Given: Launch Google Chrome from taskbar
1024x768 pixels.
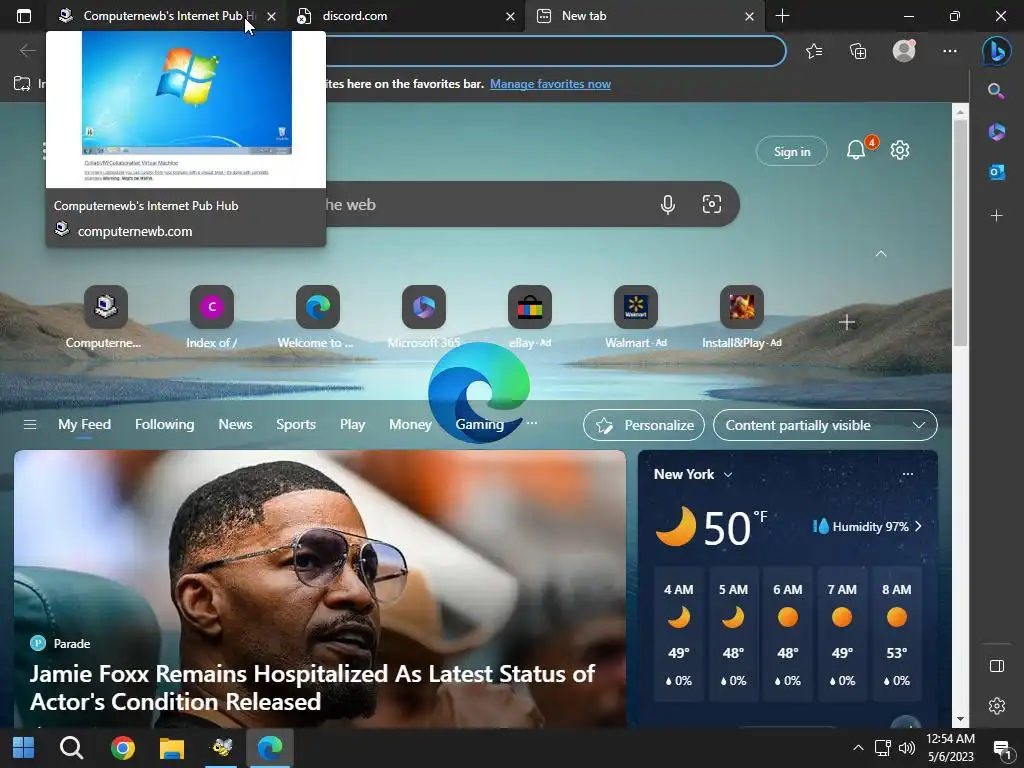Looking at the screenshot, I should coord(122,748).
